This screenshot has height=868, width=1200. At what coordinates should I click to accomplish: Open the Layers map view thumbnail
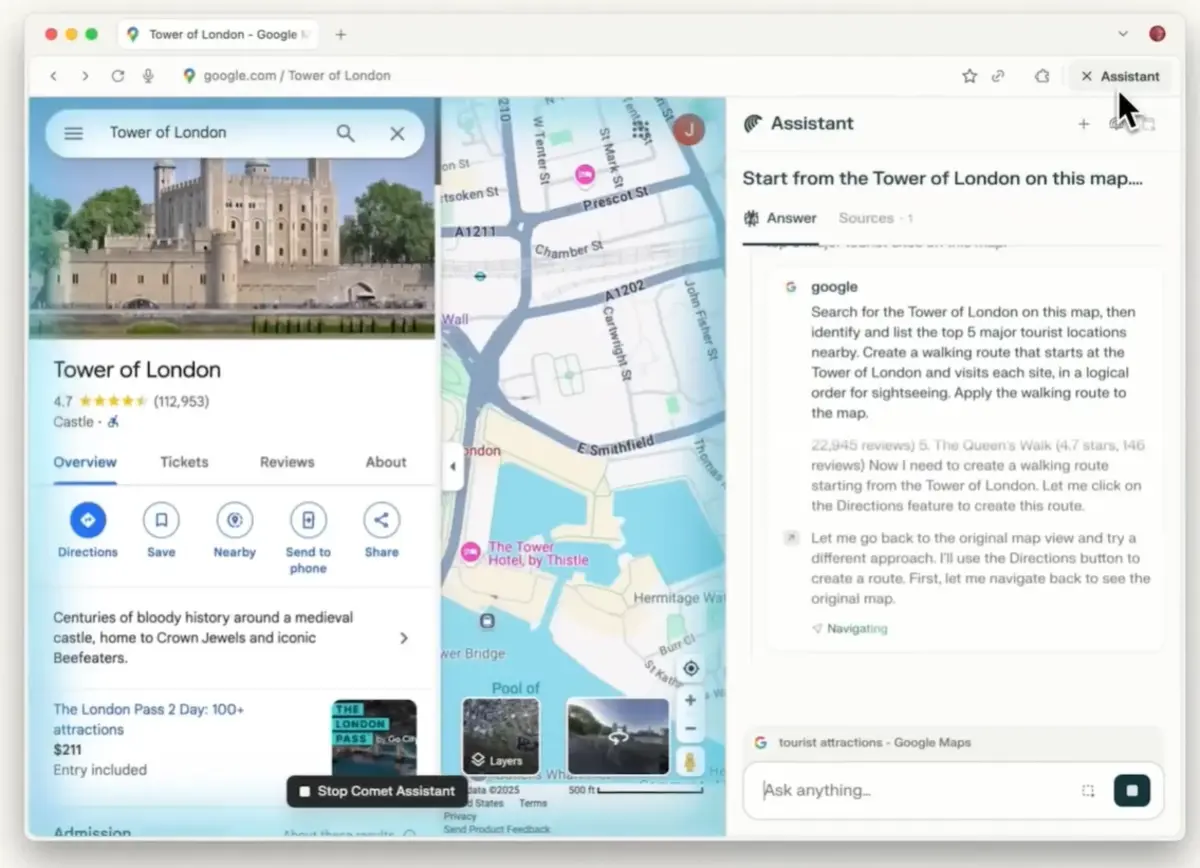(x=501, y=737)
